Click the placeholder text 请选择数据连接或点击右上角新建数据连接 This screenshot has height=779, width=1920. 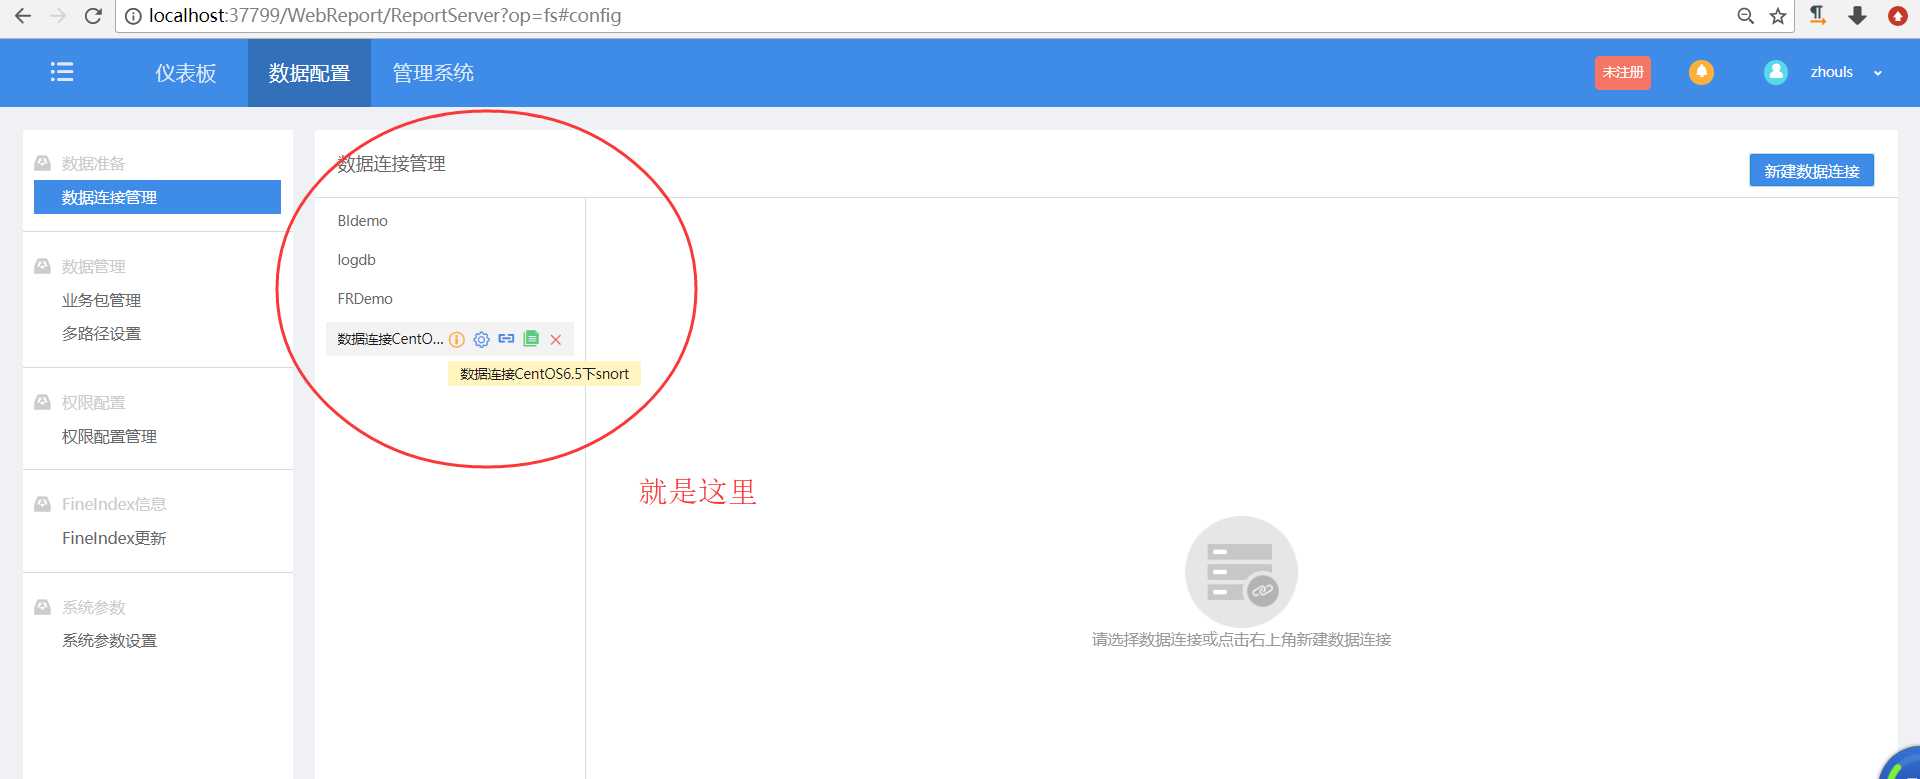1241,639
